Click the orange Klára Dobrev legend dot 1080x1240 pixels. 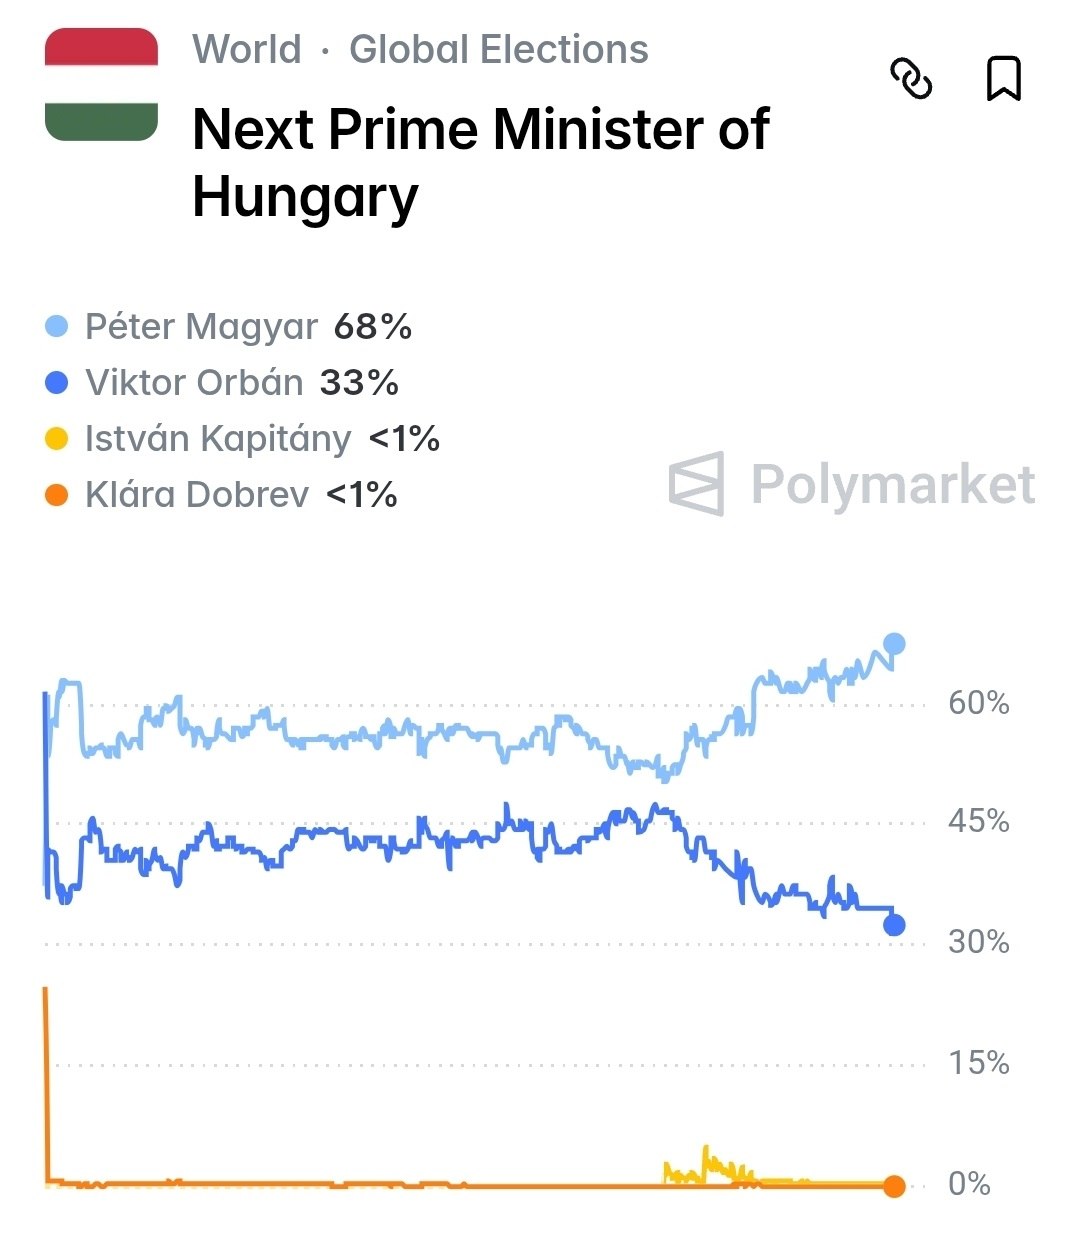(x=57, y=494)
